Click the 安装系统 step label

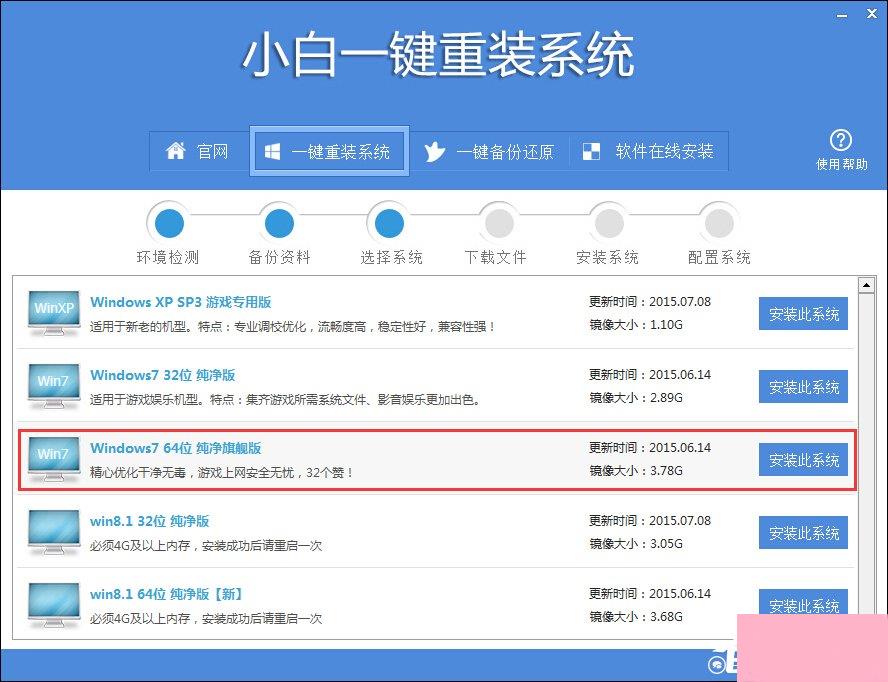click(607, 257)
